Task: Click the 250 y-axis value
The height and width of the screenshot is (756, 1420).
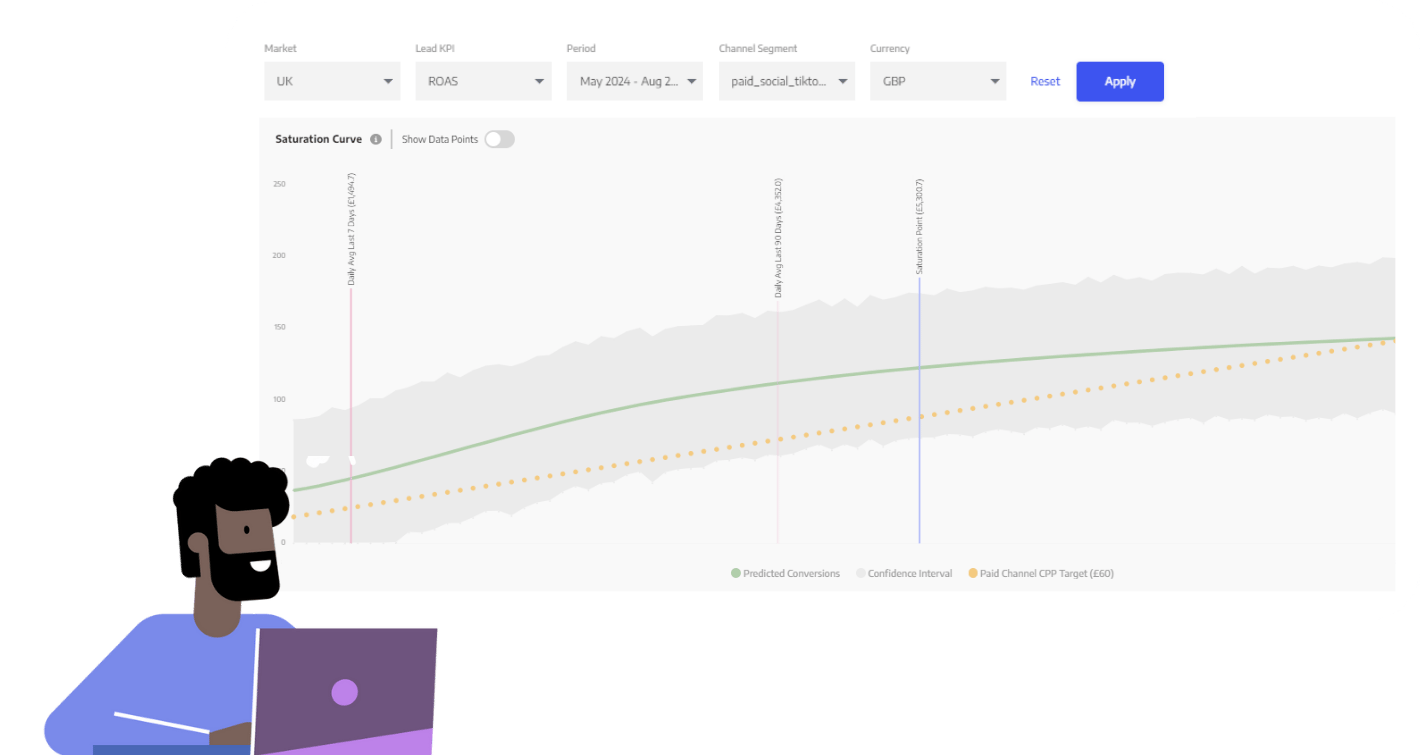Action: [279, 184]
